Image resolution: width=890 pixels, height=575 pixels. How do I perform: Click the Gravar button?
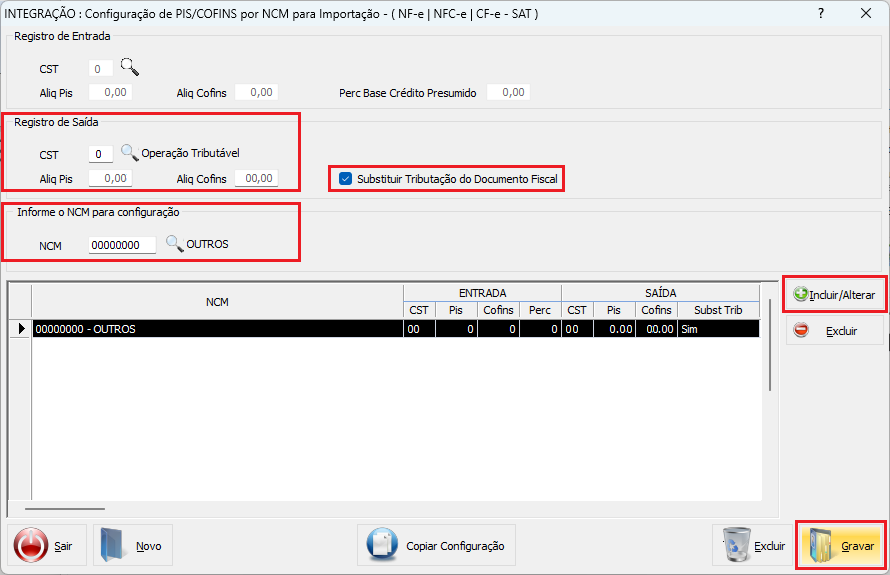(x=841, y=545)
